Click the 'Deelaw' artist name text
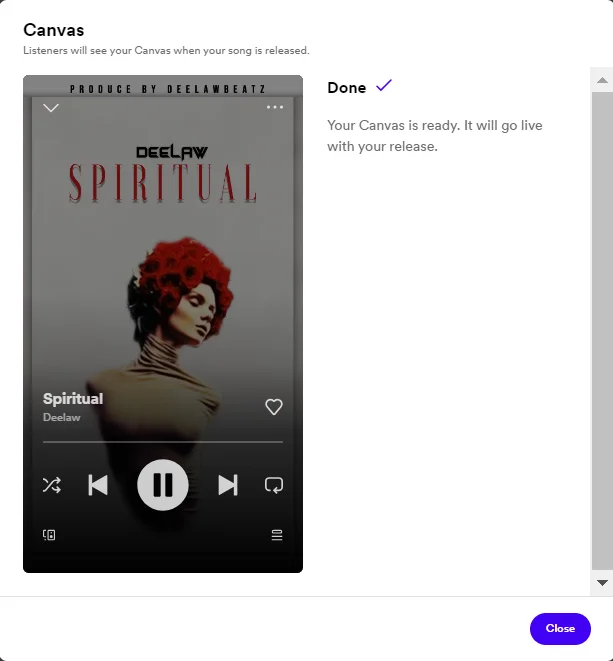613x661 pixels. click(62, 417)
